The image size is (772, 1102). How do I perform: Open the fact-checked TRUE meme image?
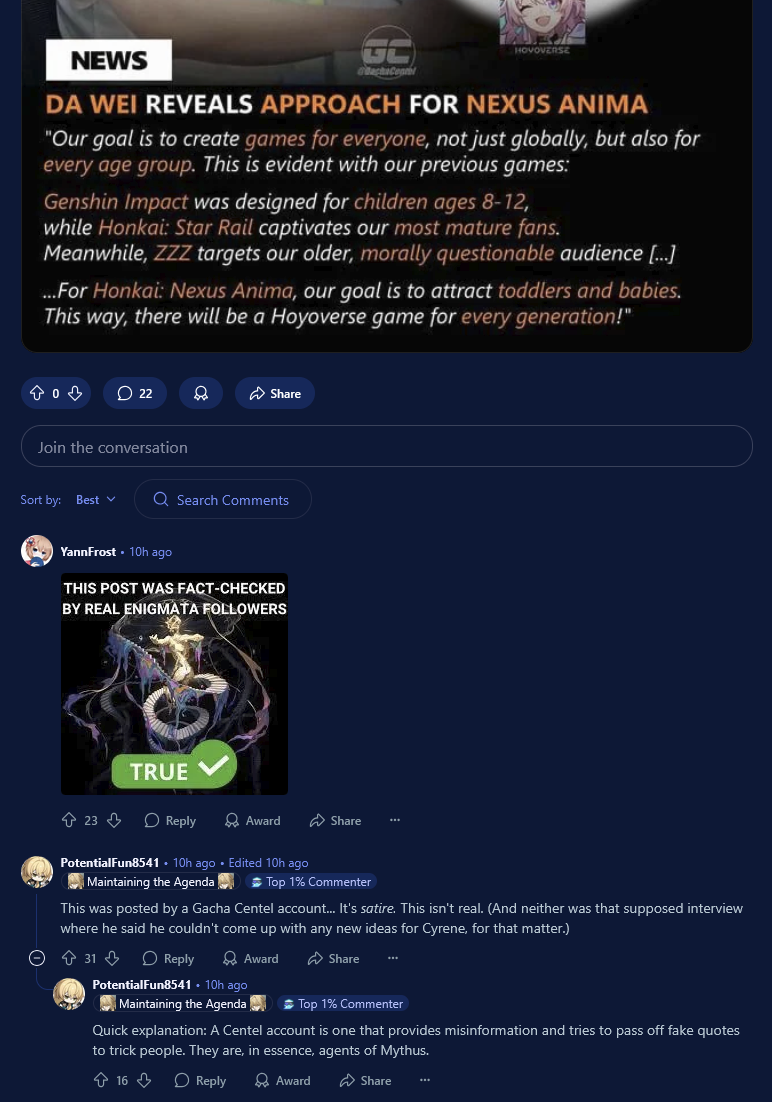coord(174,684)
